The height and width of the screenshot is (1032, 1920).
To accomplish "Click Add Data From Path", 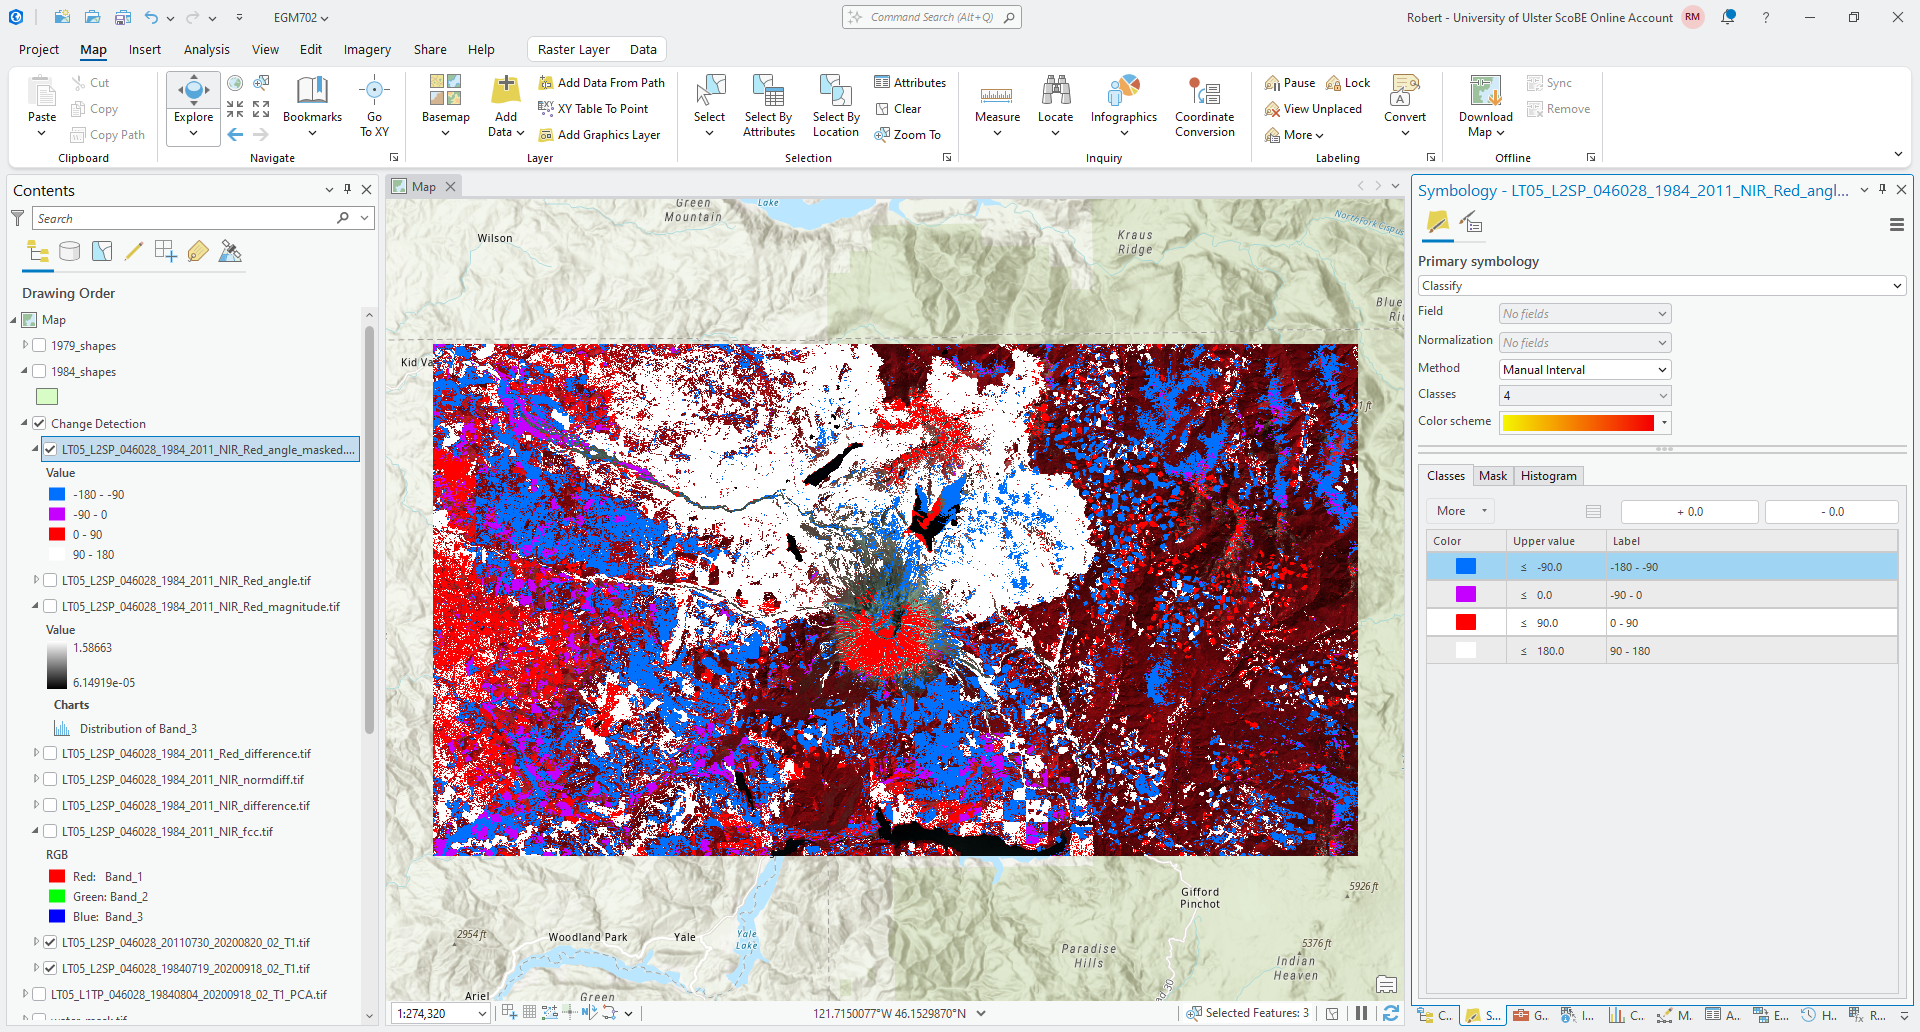I will click(602, 83).
